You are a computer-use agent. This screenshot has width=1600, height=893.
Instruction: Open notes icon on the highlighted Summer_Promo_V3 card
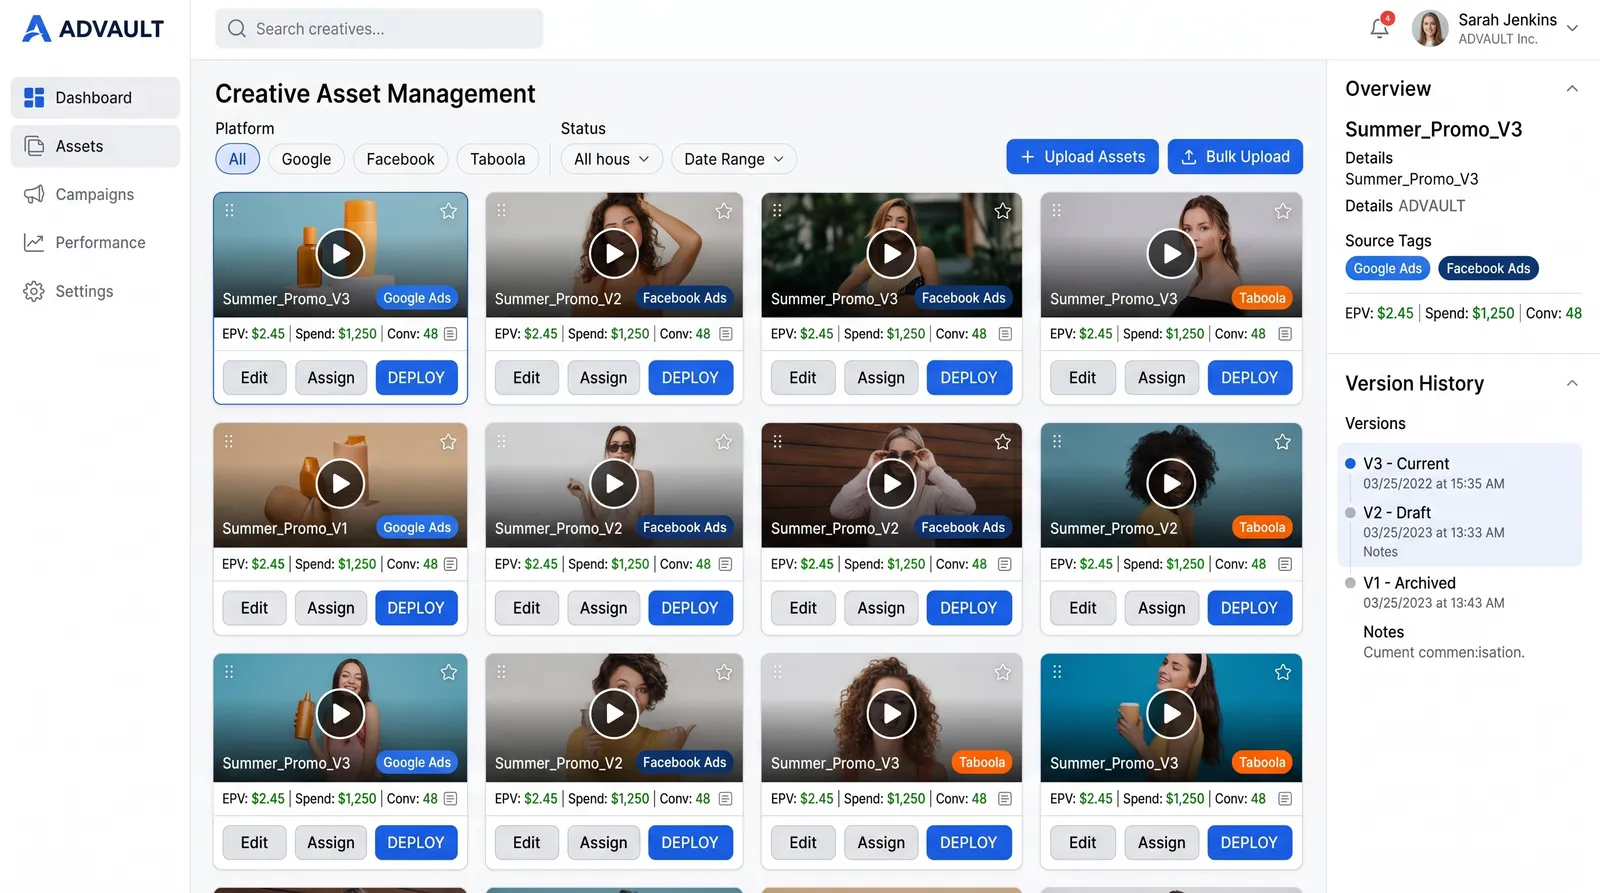451,334
